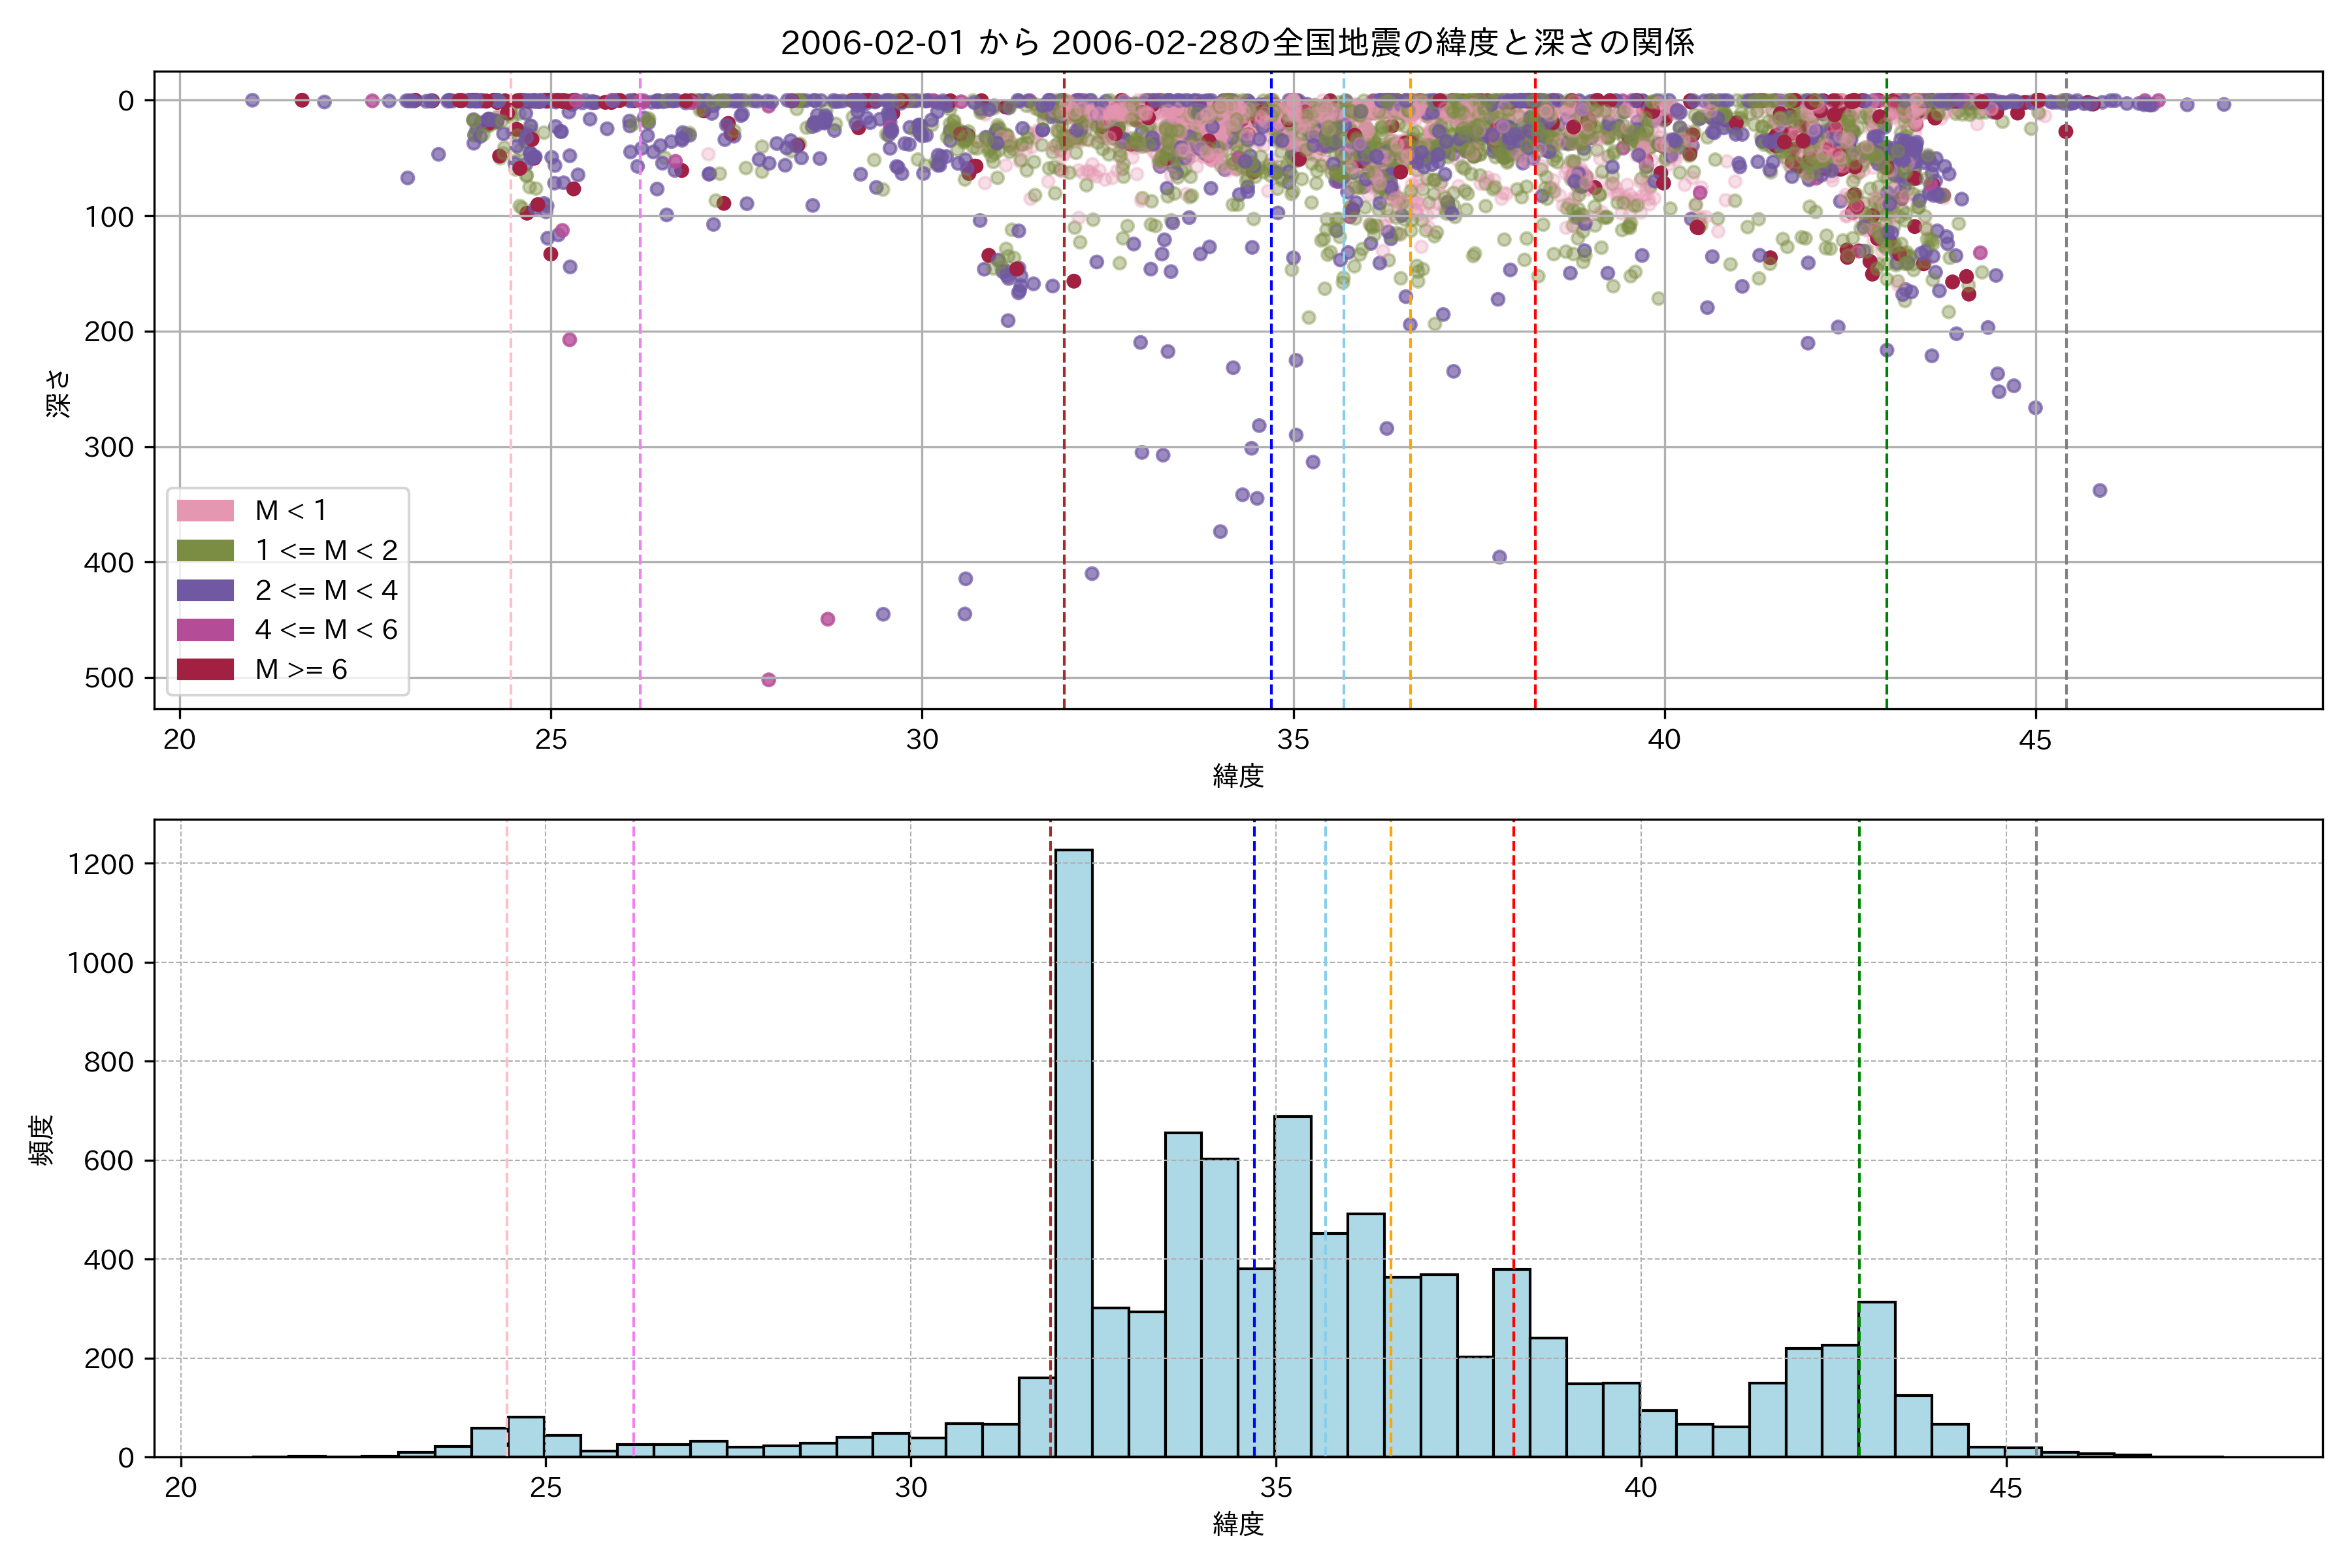The height and width of the screenshot is (1568, 2352).
Task: Click the 500 tick label on the depth axis
Action: tap(109, 678)
